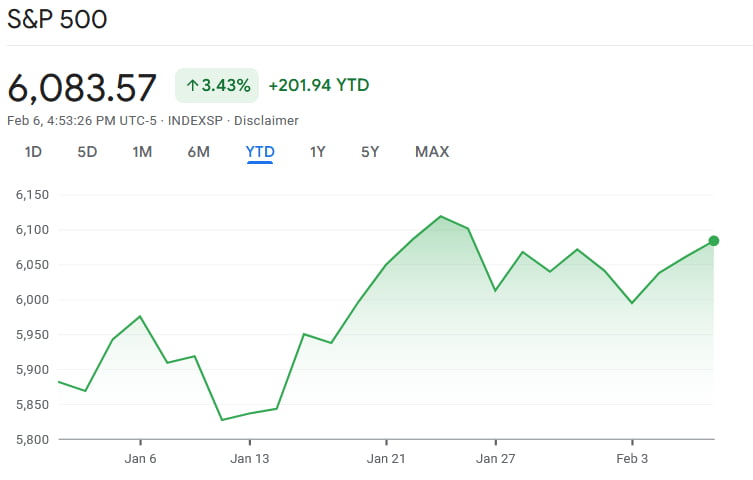Click the 5,800 y-axis label
The image size is (753, 480).
(32, 440)
